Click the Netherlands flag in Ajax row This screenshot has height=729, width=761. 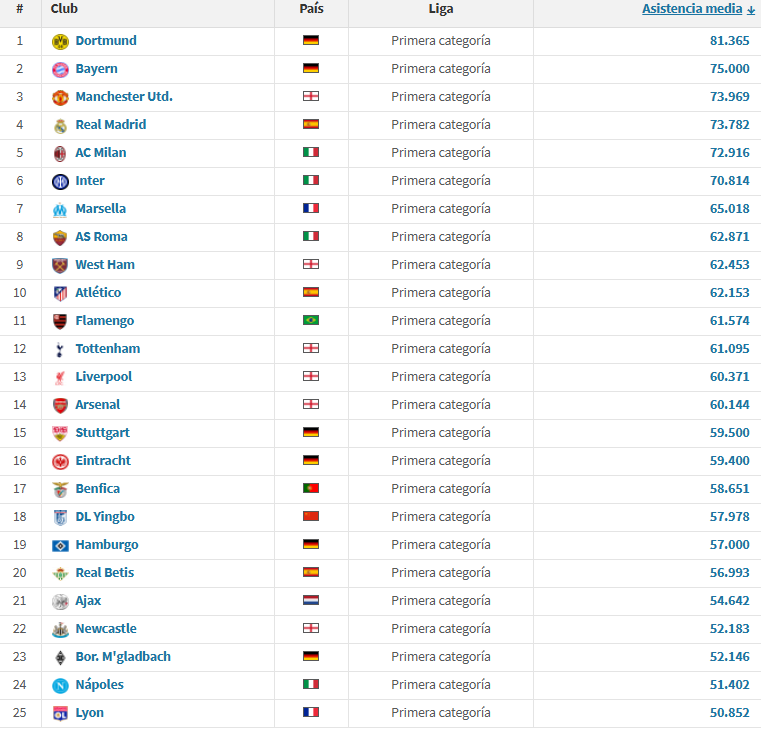[311, 601]
